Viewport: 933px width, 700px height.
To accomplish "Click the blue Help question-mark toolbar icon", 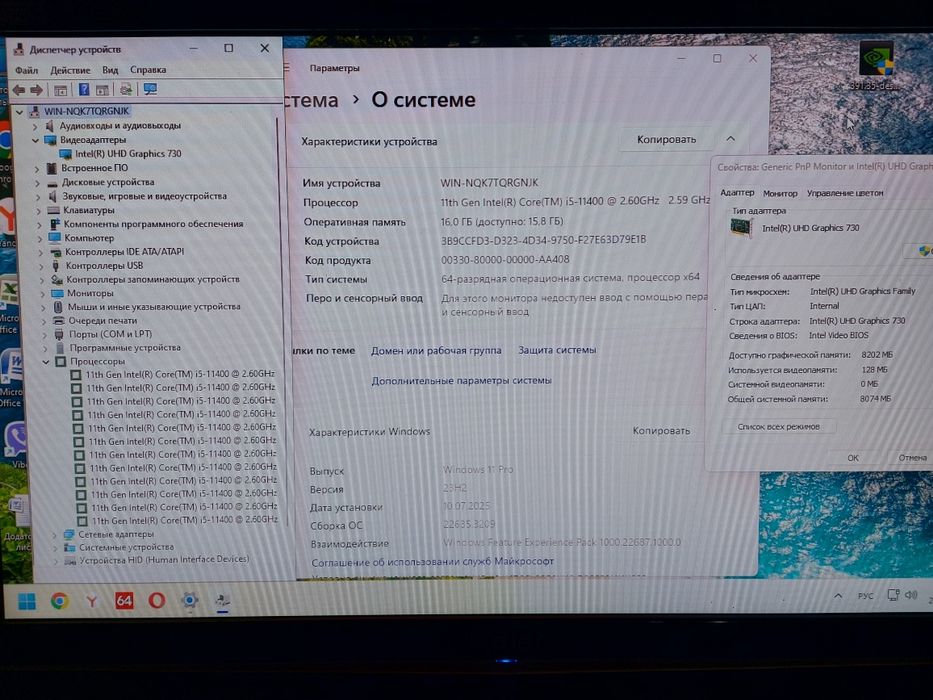I will coord(84,89).
